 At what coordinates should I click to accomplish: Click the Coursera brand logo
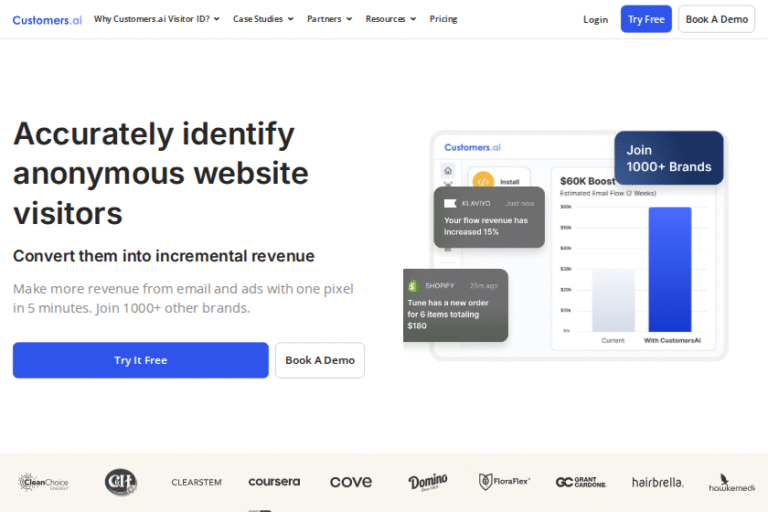(274, 482)
